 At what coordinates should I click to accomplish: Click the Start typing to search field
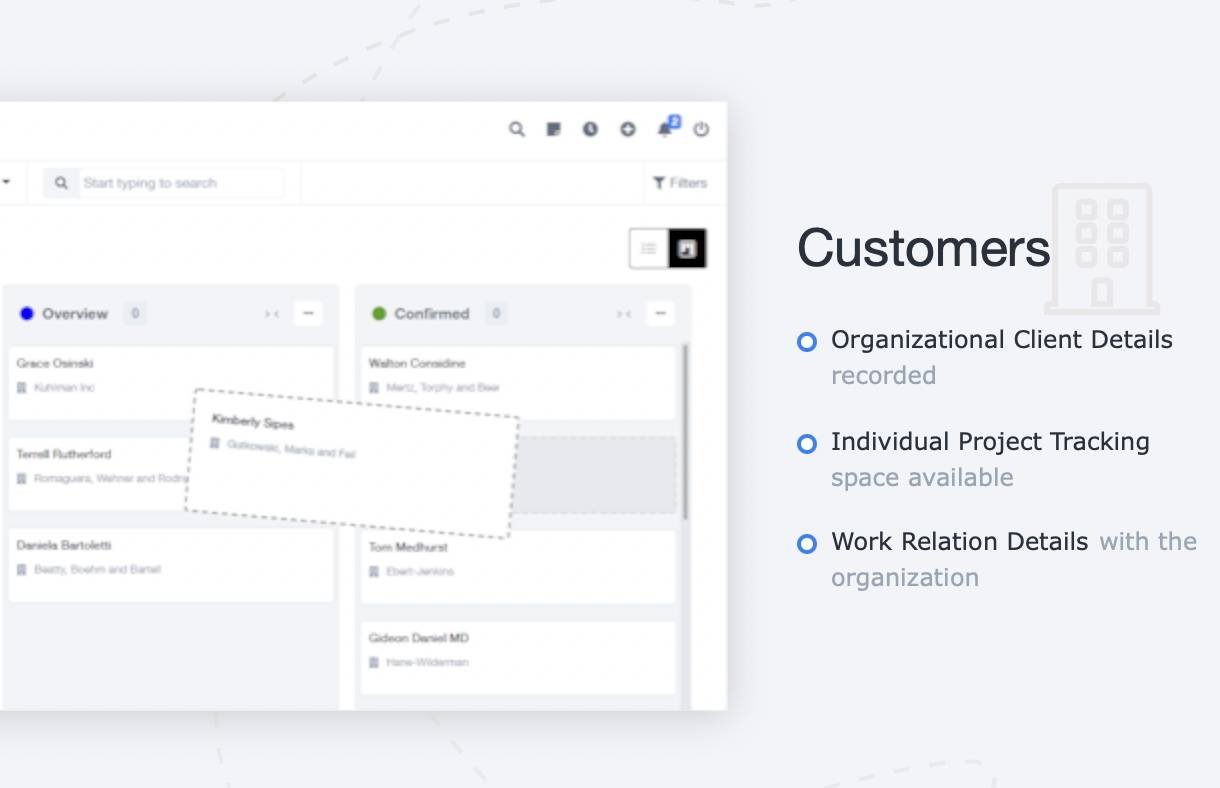tap(180, 183)
